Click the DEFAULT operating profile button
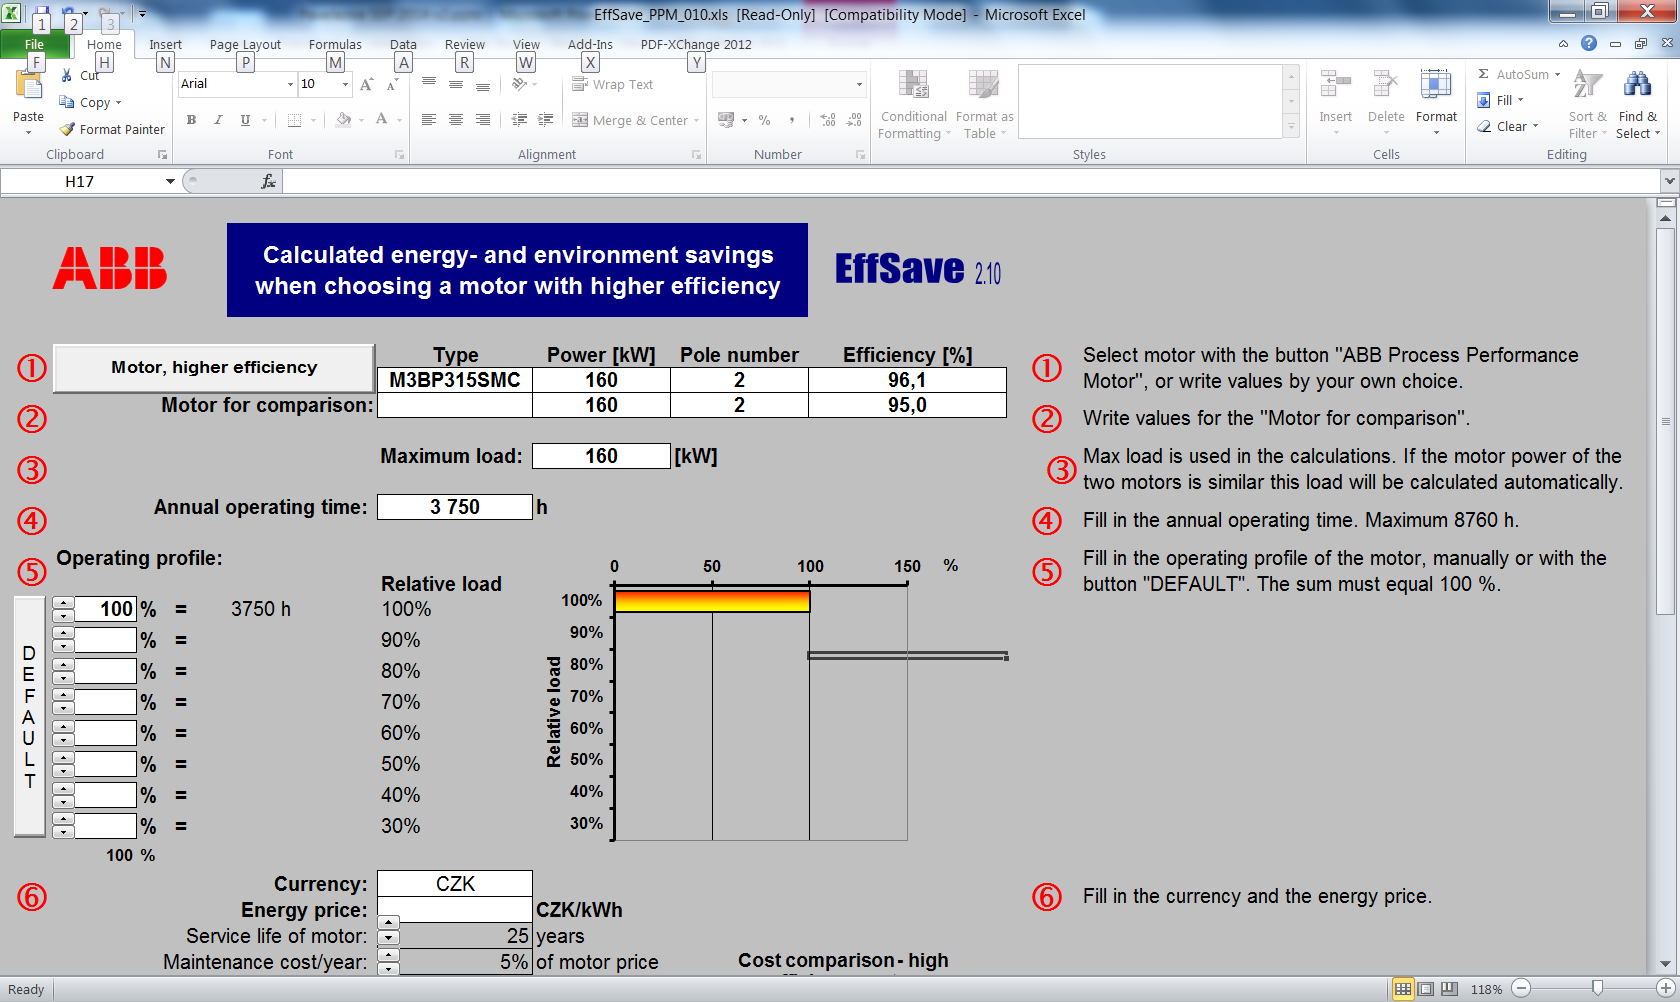Screen dimensions: 1680x1002 [x=29, y=716]
